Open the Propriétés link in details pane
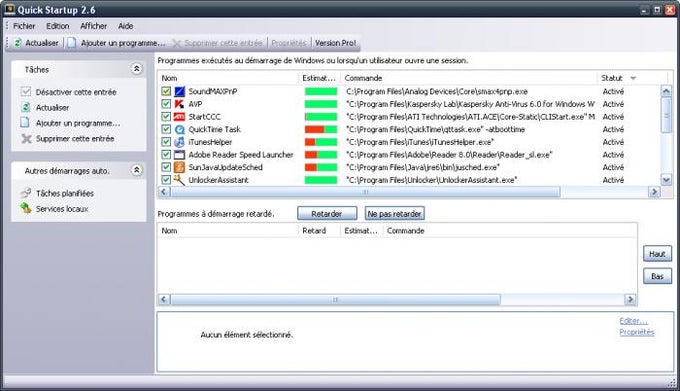This screenshot has width=680, height=391. (x=637, y=332)
